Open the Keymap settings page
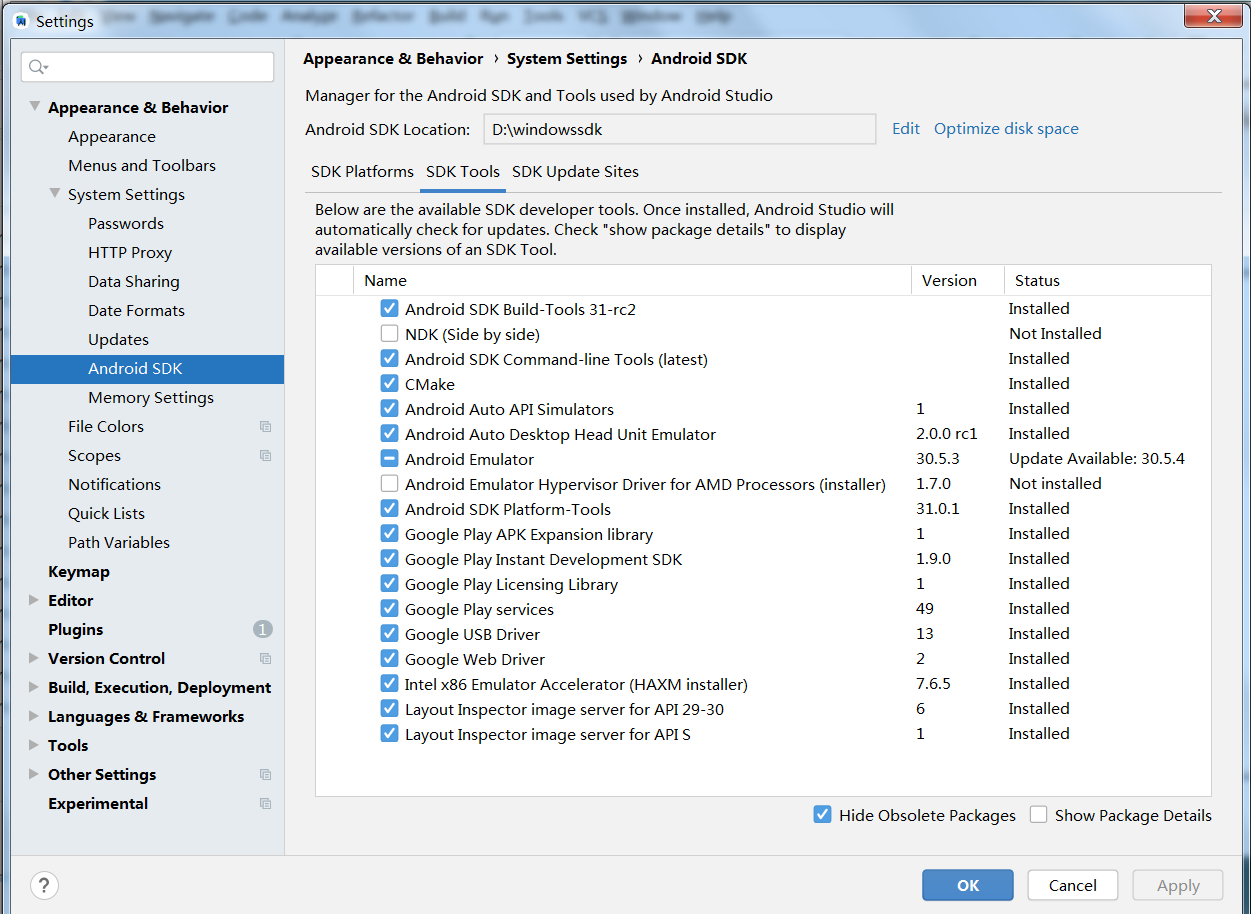1251x914 pixels. coord(79,572)
